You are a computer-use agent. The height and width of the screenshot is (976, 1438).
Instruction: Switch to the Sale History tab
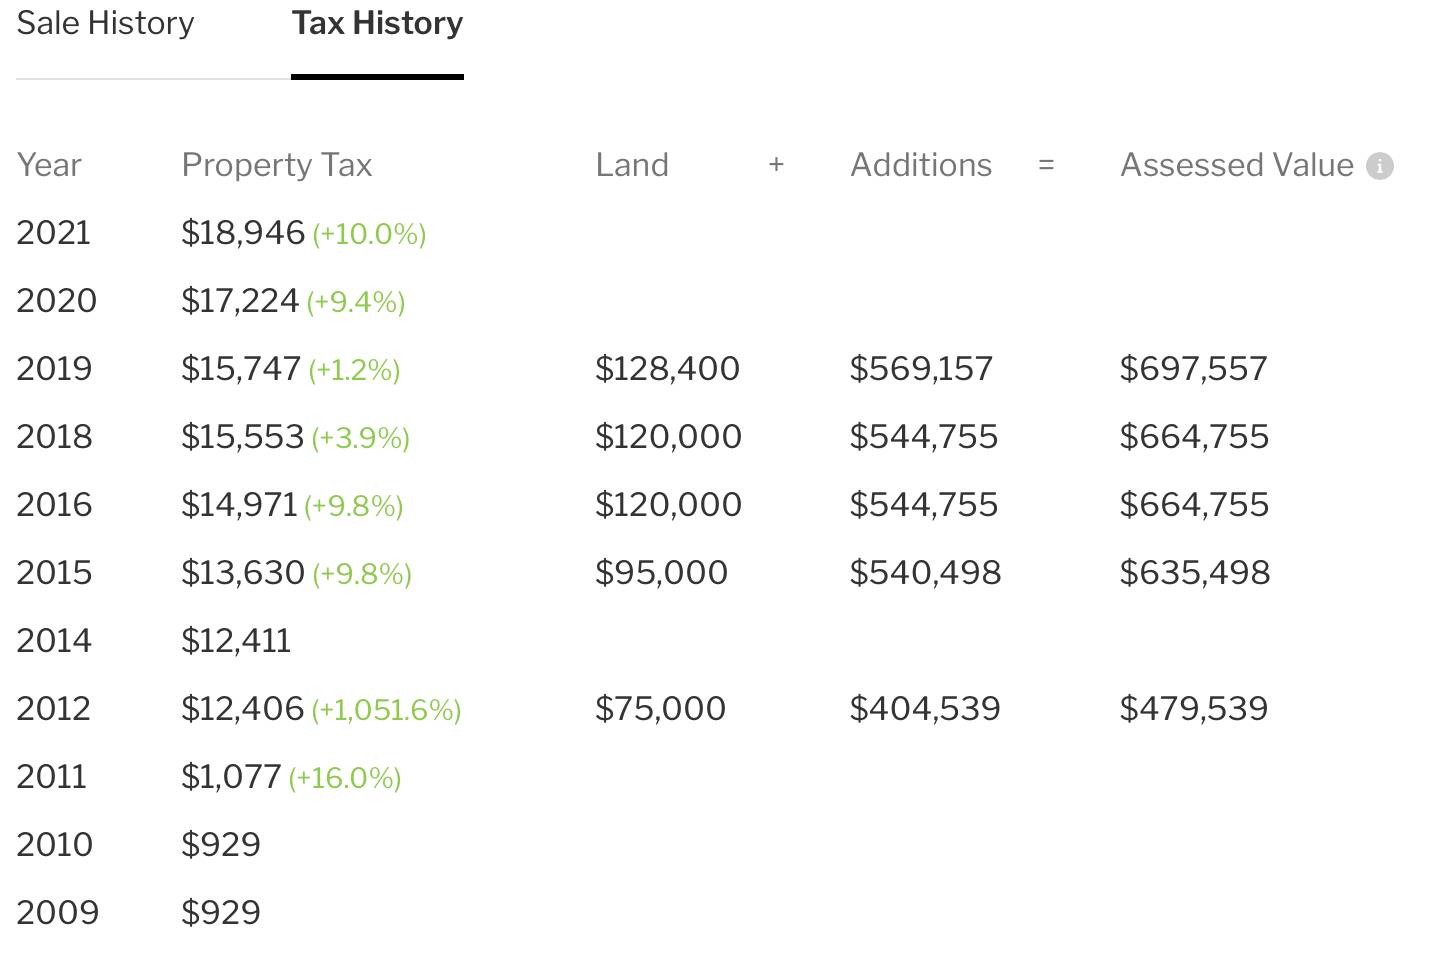click(105, 23)
